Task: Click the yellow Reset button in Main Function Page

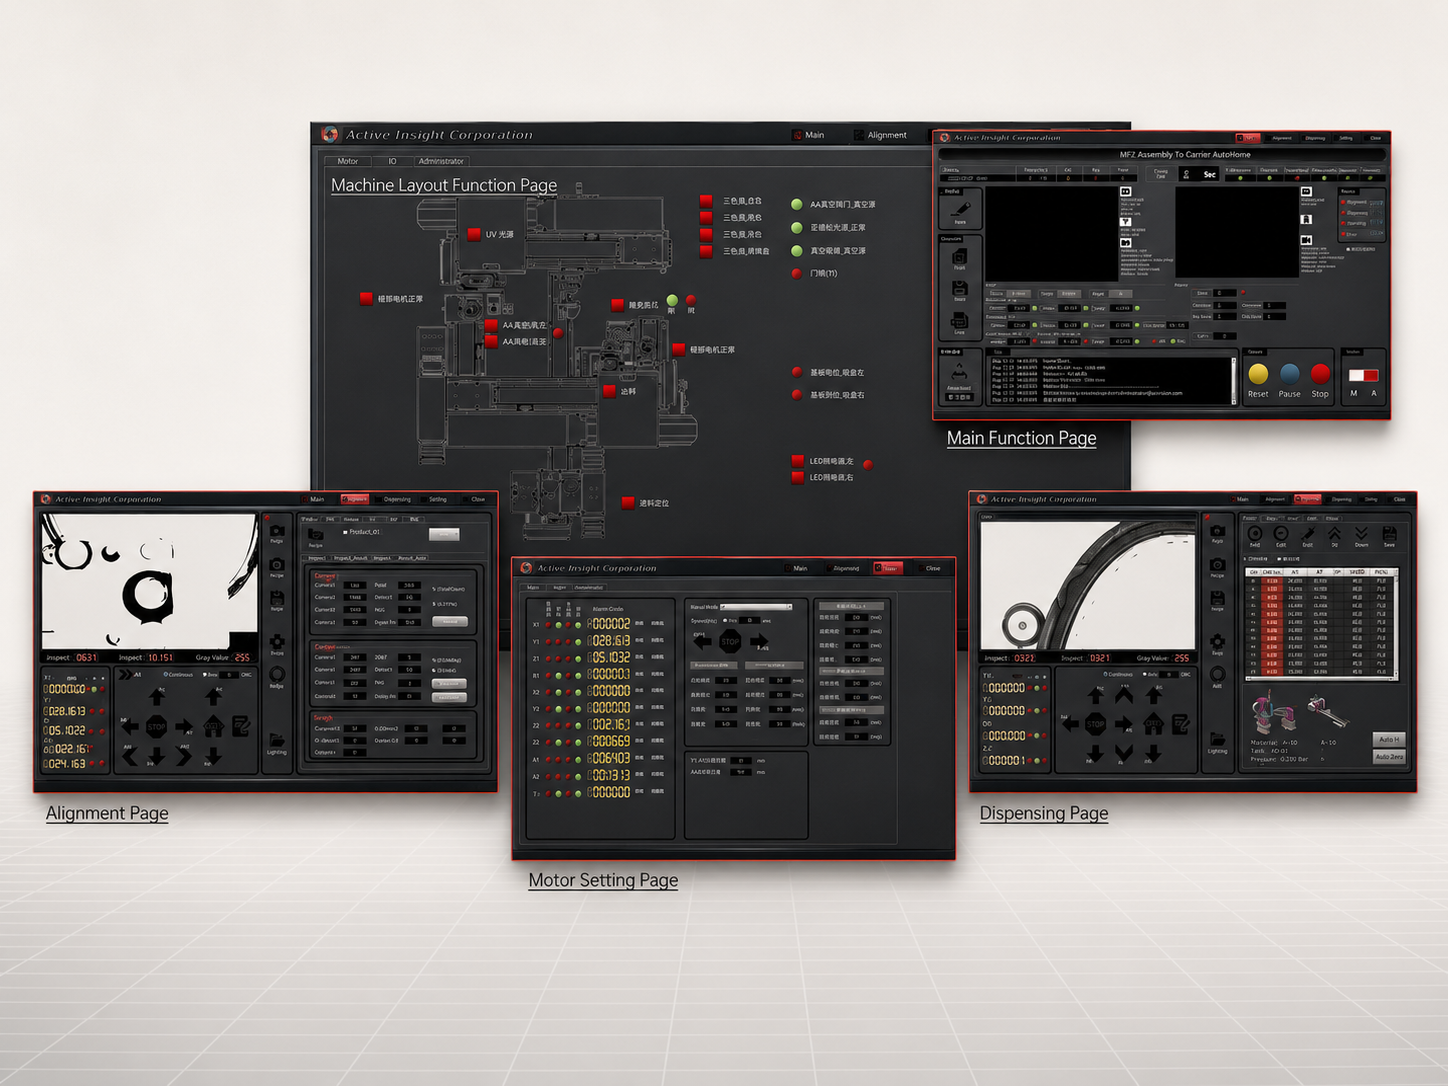Action: tap(1258, 374)
